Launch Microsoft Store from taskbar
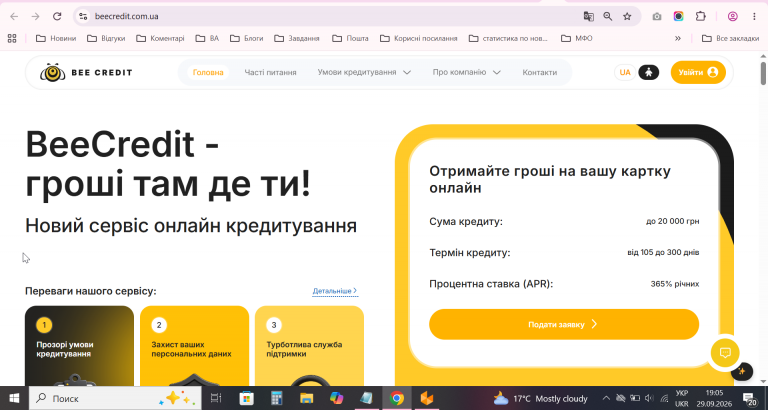The image size is (768, 410). click(x=246, y=398)
